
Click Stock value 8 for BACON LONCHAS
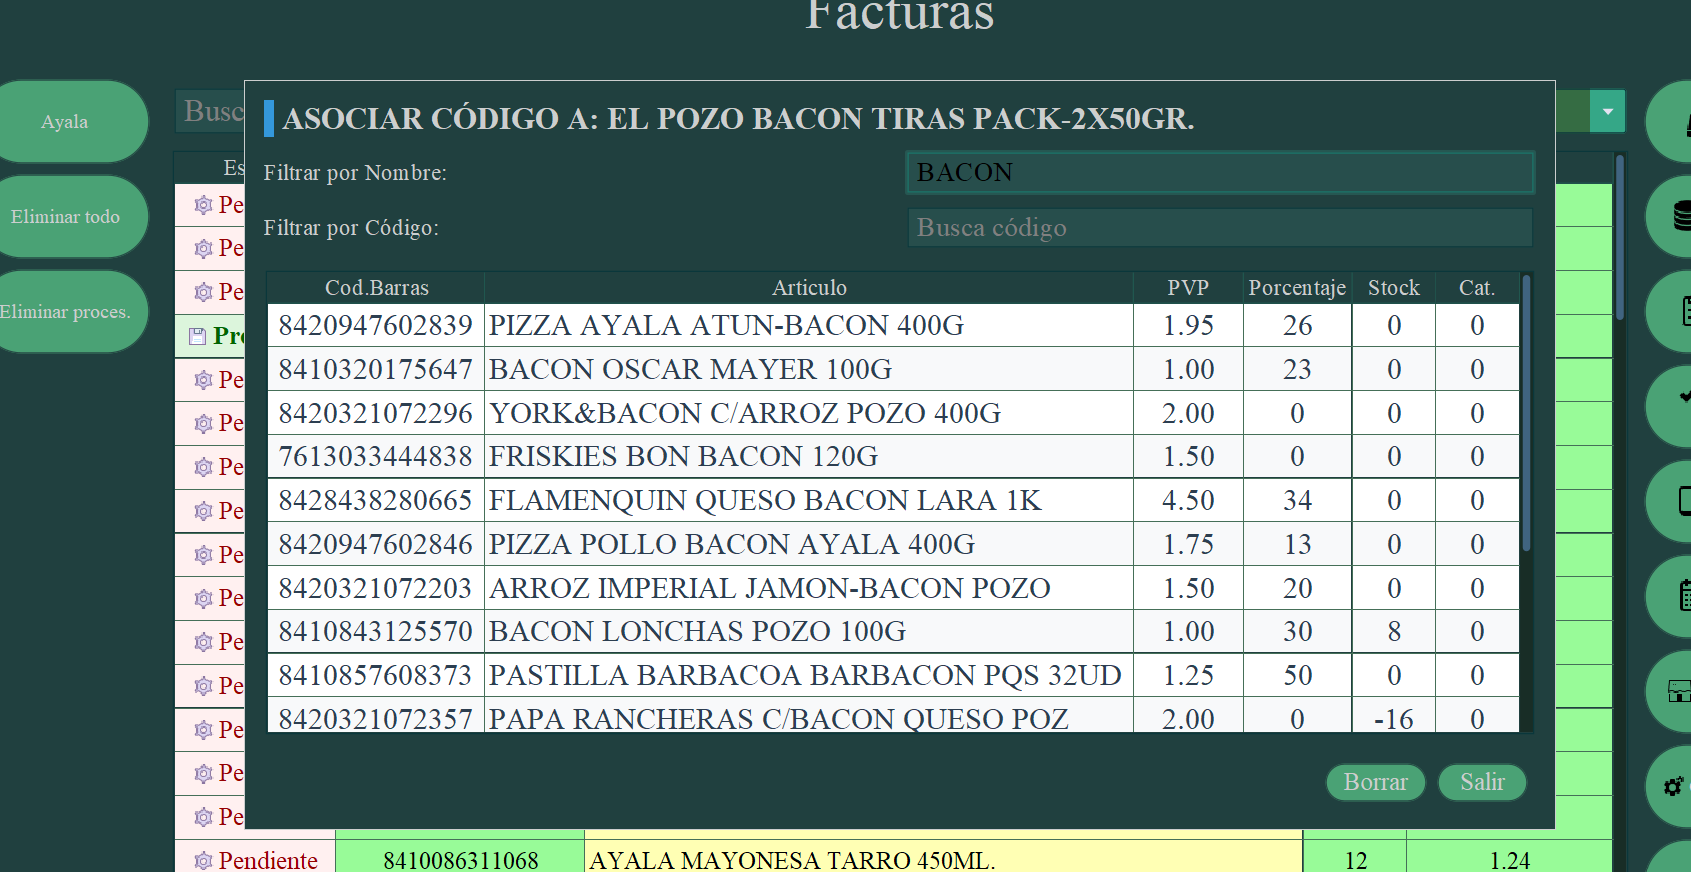1394,632
